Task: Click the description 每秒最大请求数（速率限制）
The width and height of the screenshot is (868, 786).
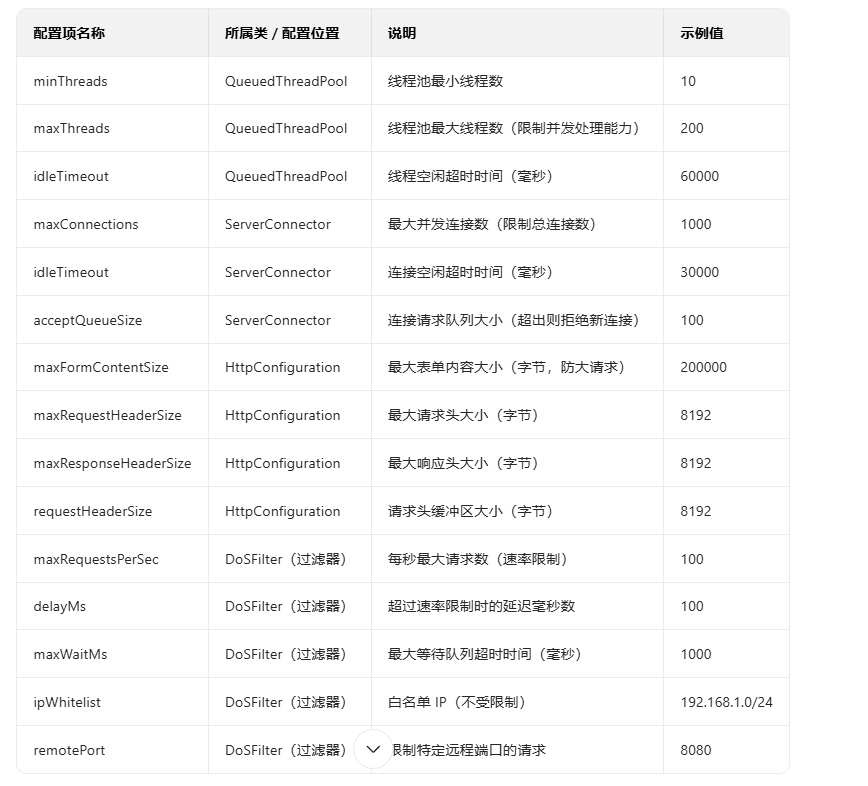Action: [477, 560]
